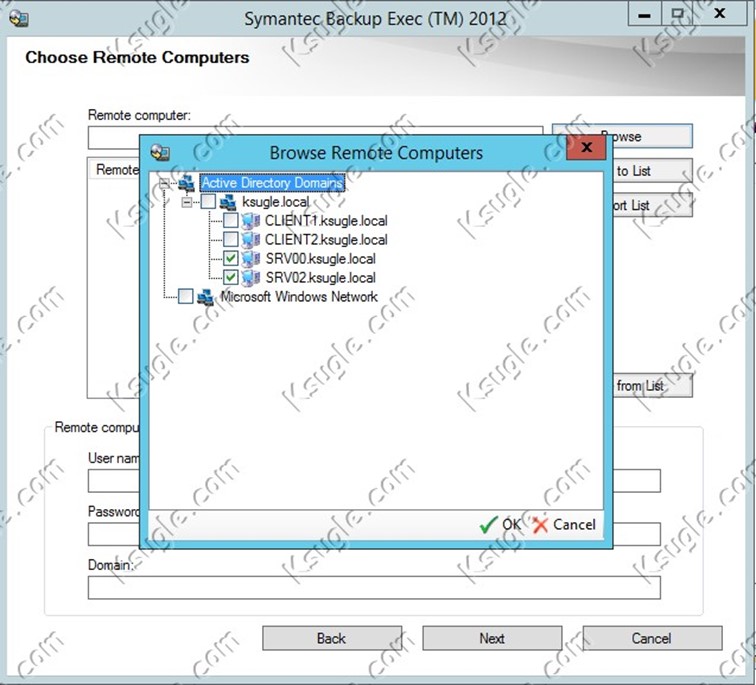Screen dimensions: 756x685
Task: Click the Domain input field
Action: [x=374, y=588]
